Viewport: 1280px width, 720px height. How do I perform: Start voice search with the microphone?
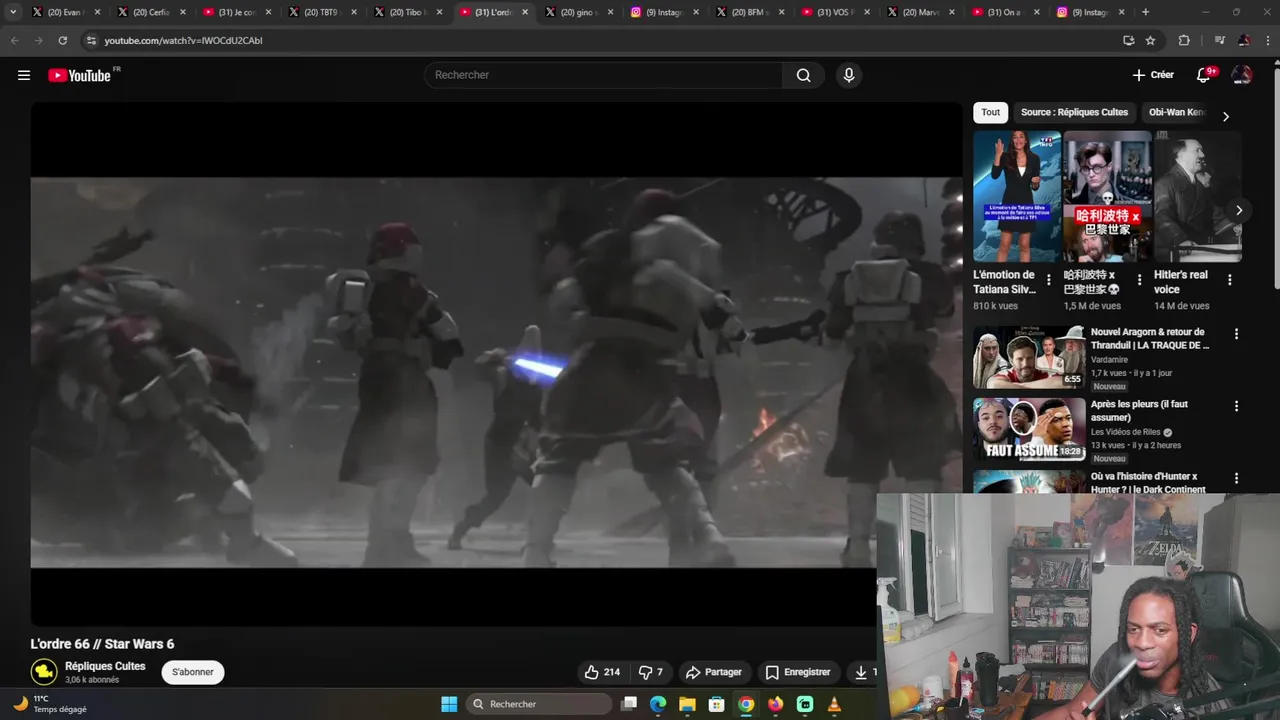848,75
